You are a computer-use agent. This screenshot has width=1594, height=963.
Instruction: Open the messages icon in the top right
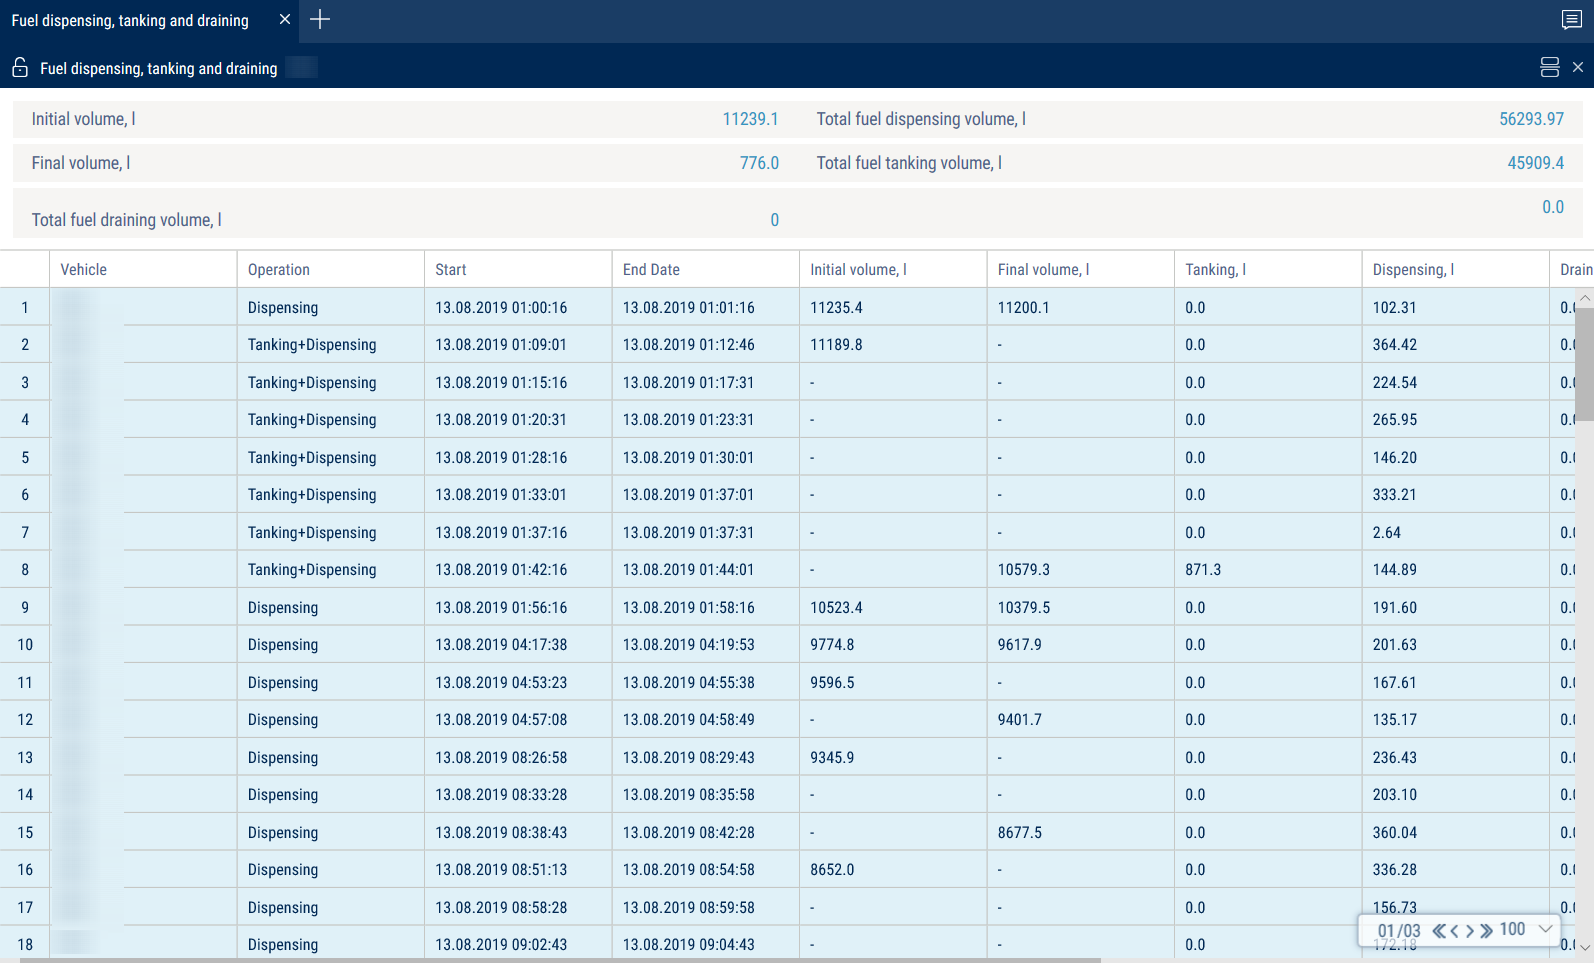point(1571,20)
